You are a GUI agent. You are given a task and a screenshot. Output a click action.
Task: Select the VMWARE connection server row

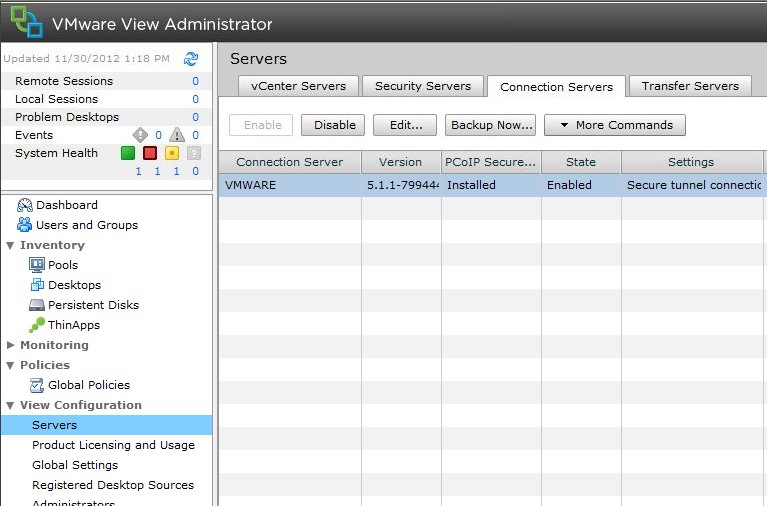(493, 185)
